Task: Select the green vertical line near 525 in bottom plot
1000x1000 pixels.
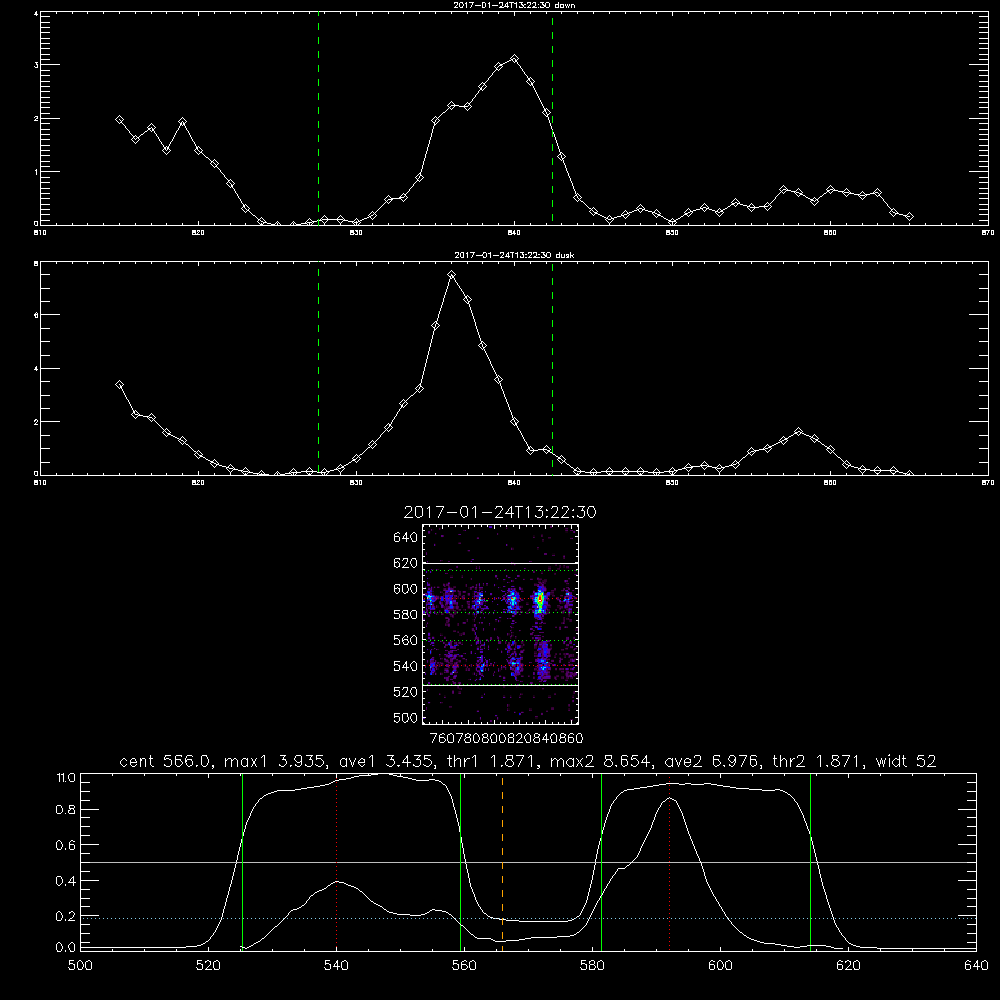Action: coord(242,861)
